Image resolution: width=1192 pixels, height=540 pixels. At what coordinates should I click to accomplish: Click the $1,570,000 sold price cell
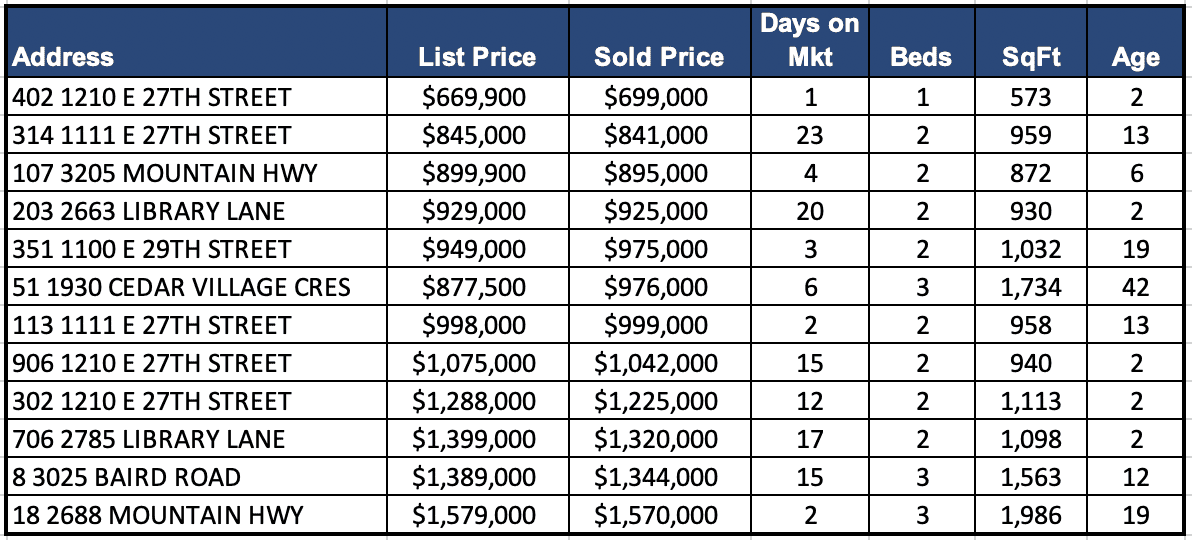pyautogui.click(x=658, y=516)
